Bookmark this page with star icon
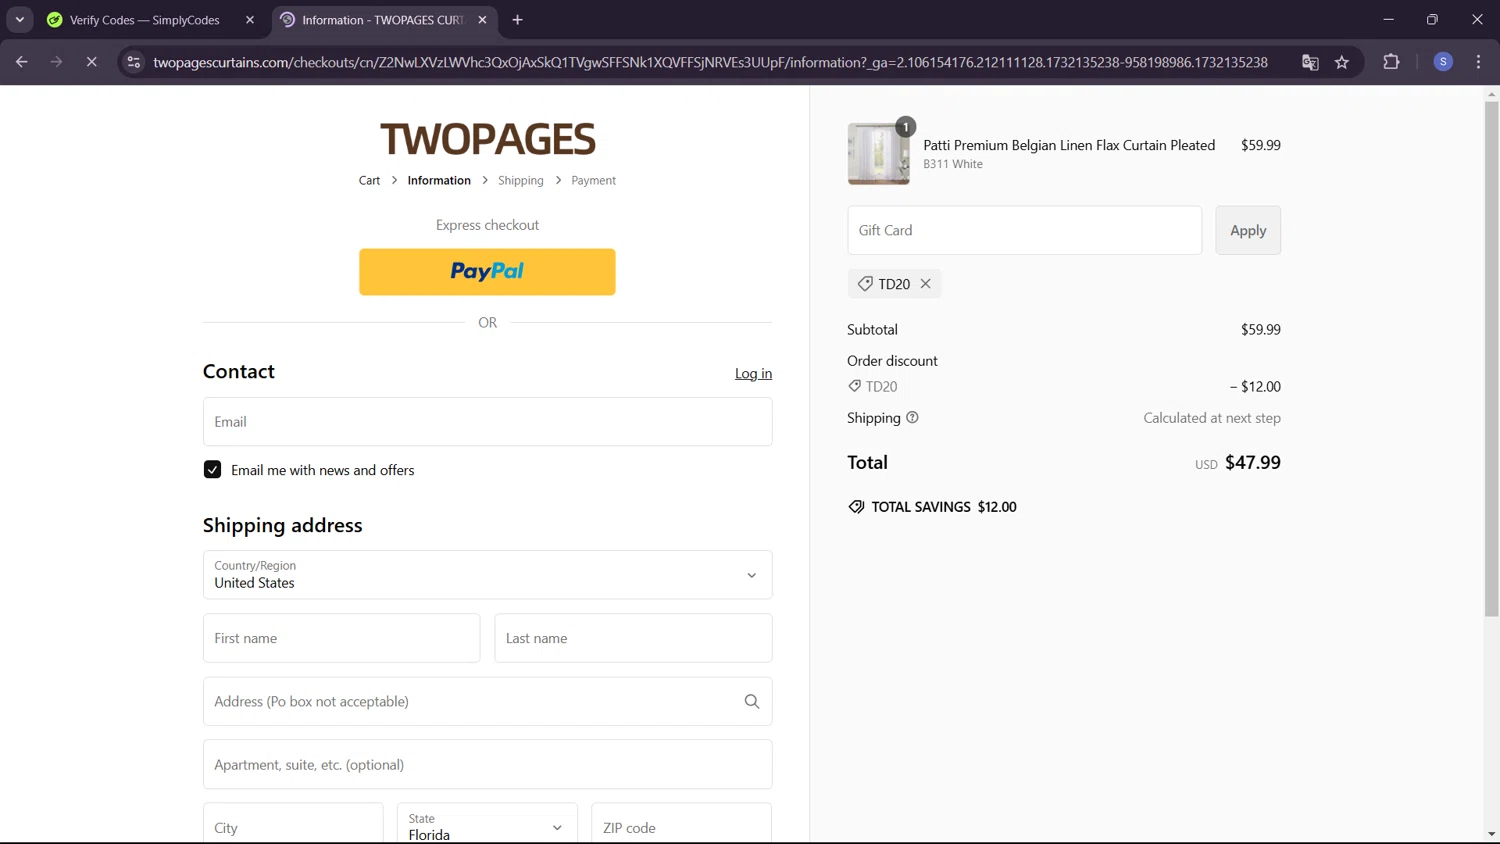 click(x=1342, y=62)
